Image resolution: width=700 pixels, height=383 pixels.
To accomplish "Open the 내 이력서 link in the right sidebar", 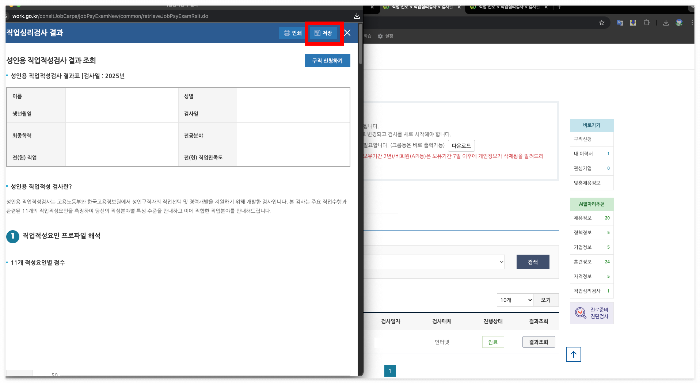I will point(591,154).
